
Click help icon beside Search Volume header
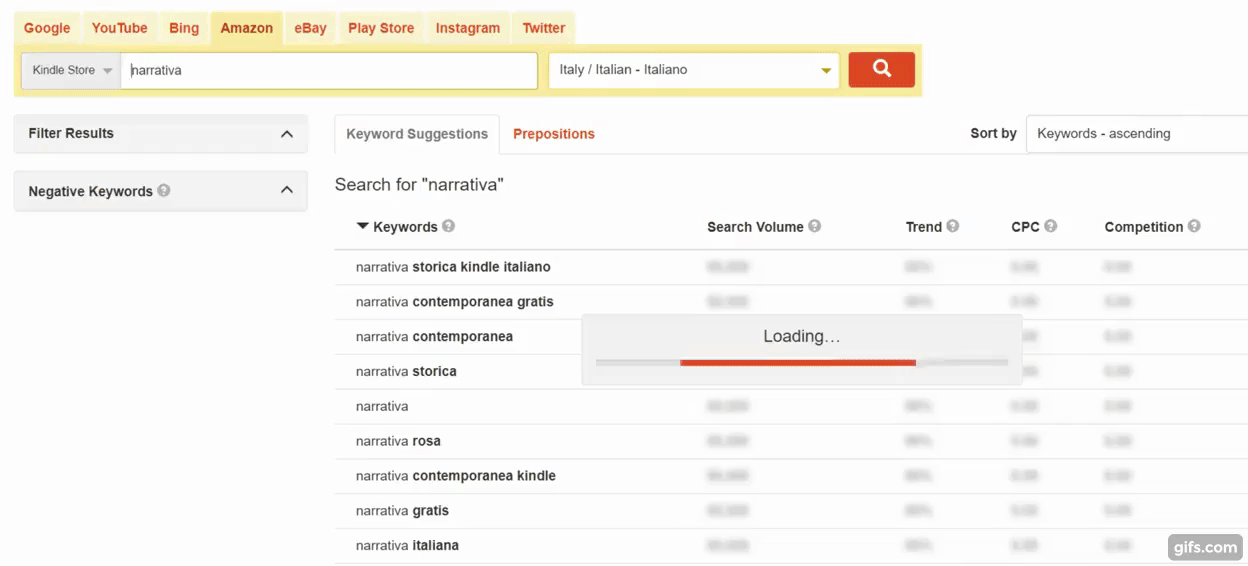click(x=815, y=226)
